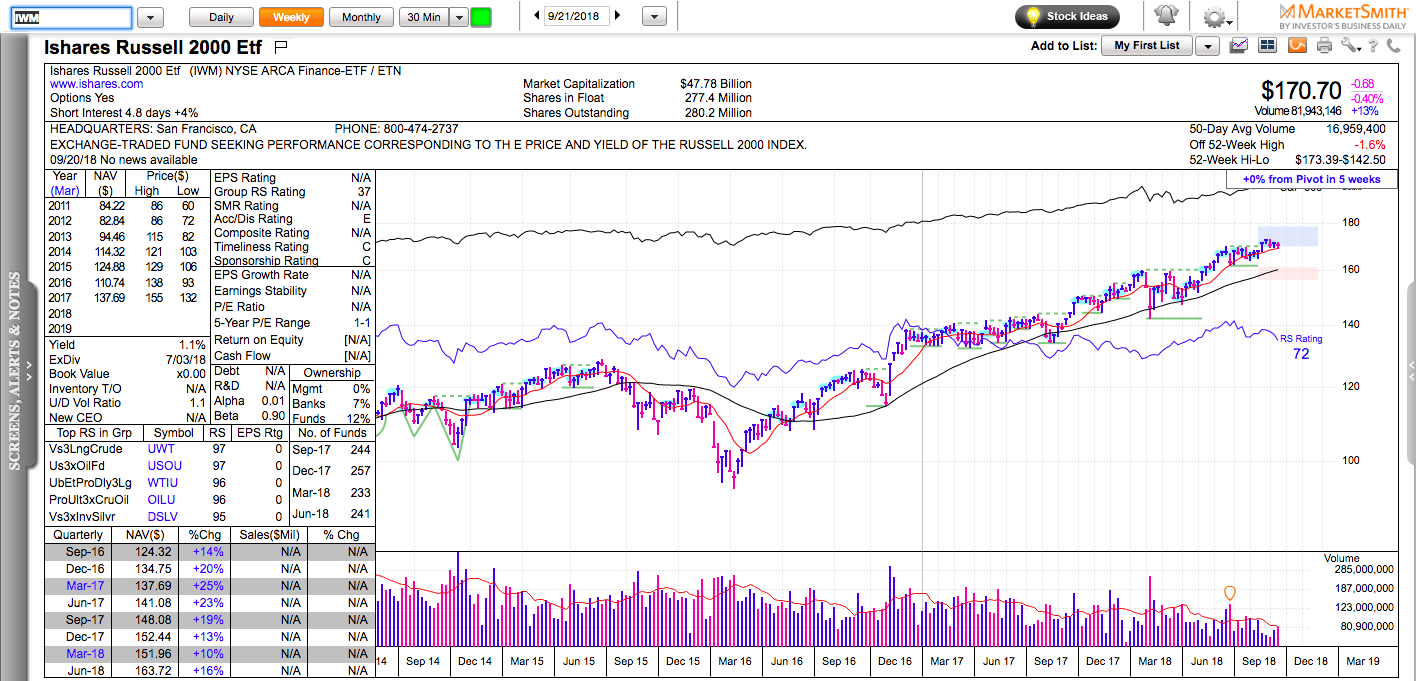Click the ExDiv 7/03/18 row
The image size is (1416, 681).
(128, 358)
